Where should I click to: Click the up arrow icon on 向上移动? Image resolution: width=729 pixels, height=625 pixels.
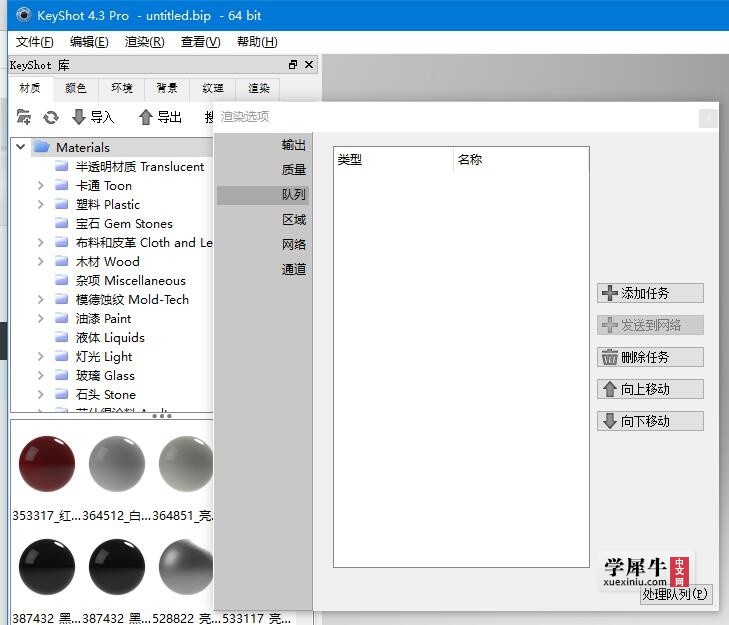coord(610,389)
